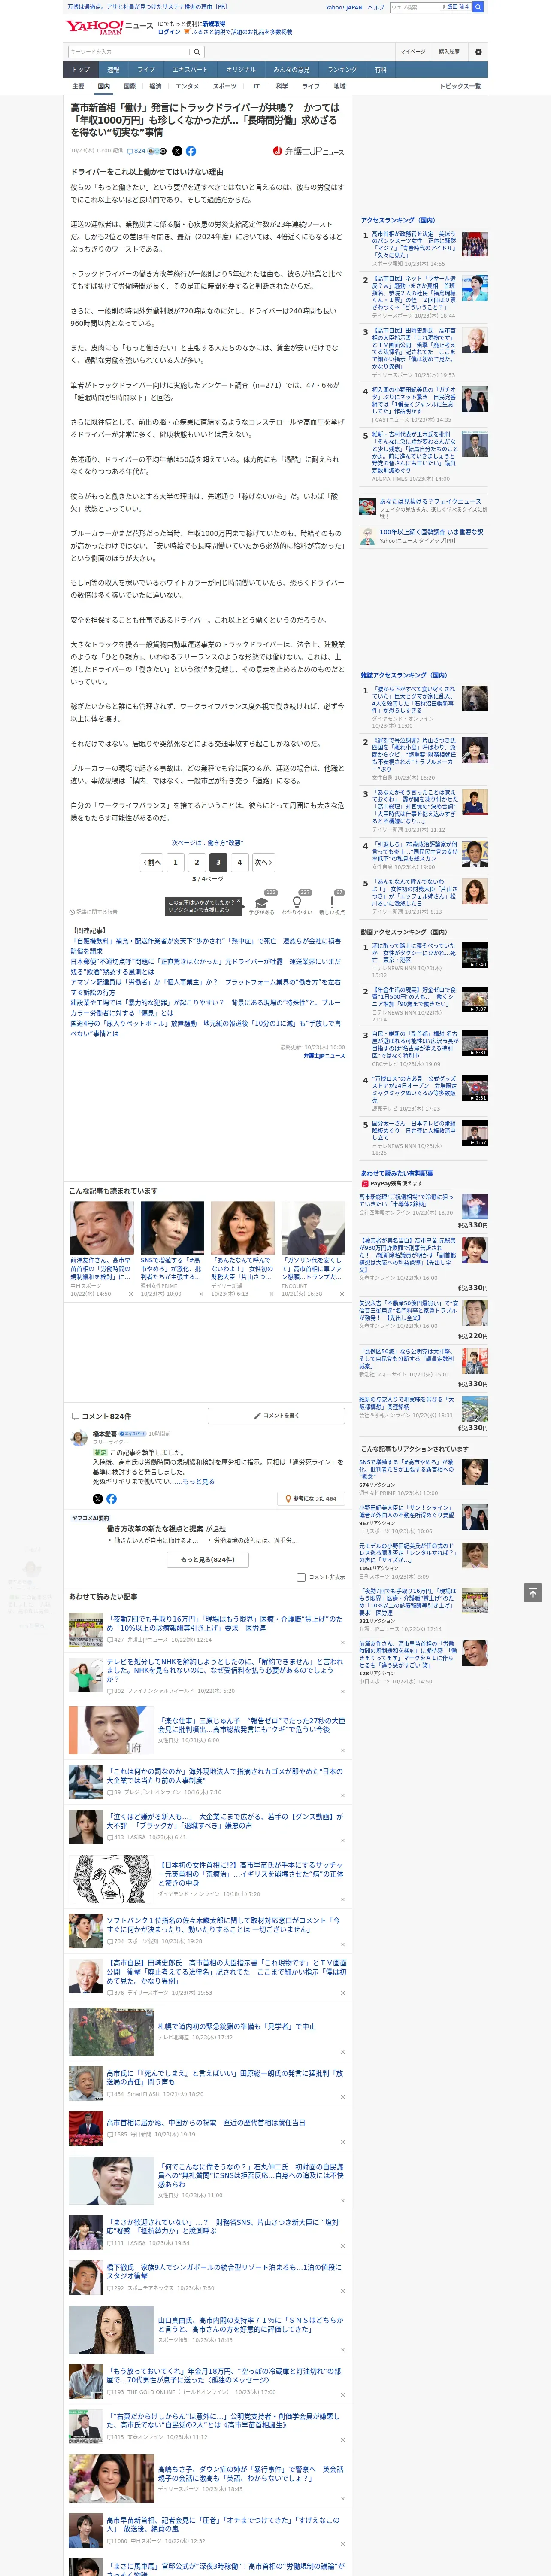Go to next page with 次へ
Screen dimensions: 551x2576
click(x=263, y=862)
